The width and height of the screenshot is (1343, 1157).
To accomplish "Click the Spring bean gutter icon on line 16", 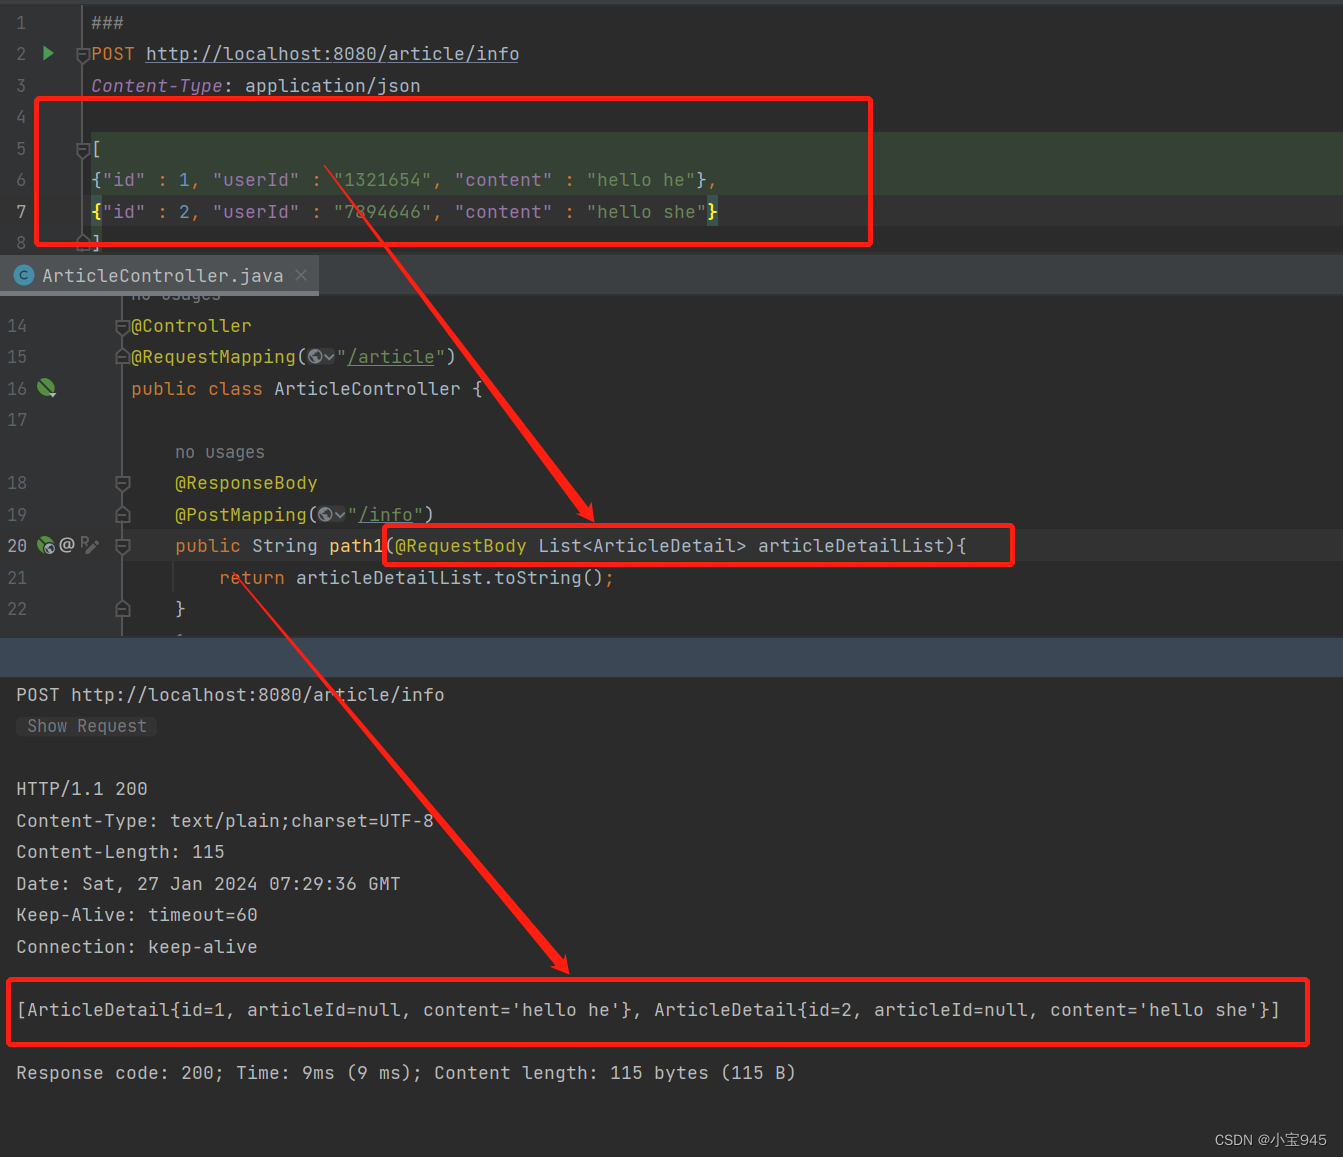I will click(x=47, y=388).
